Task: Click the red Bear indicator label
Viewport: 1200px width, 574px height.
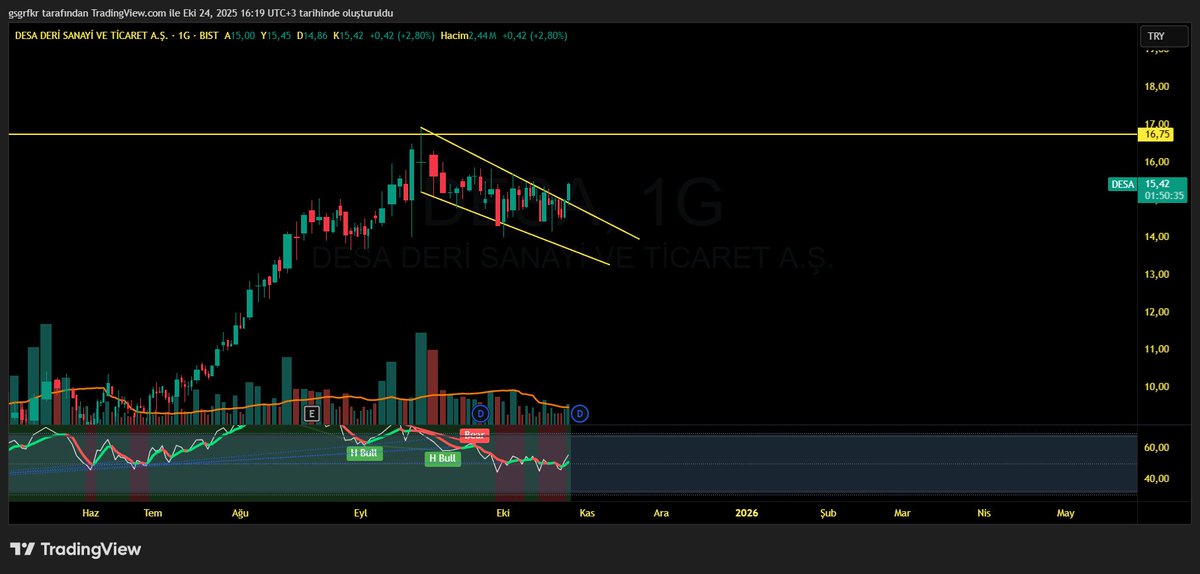Action: [x=474, y=435]
